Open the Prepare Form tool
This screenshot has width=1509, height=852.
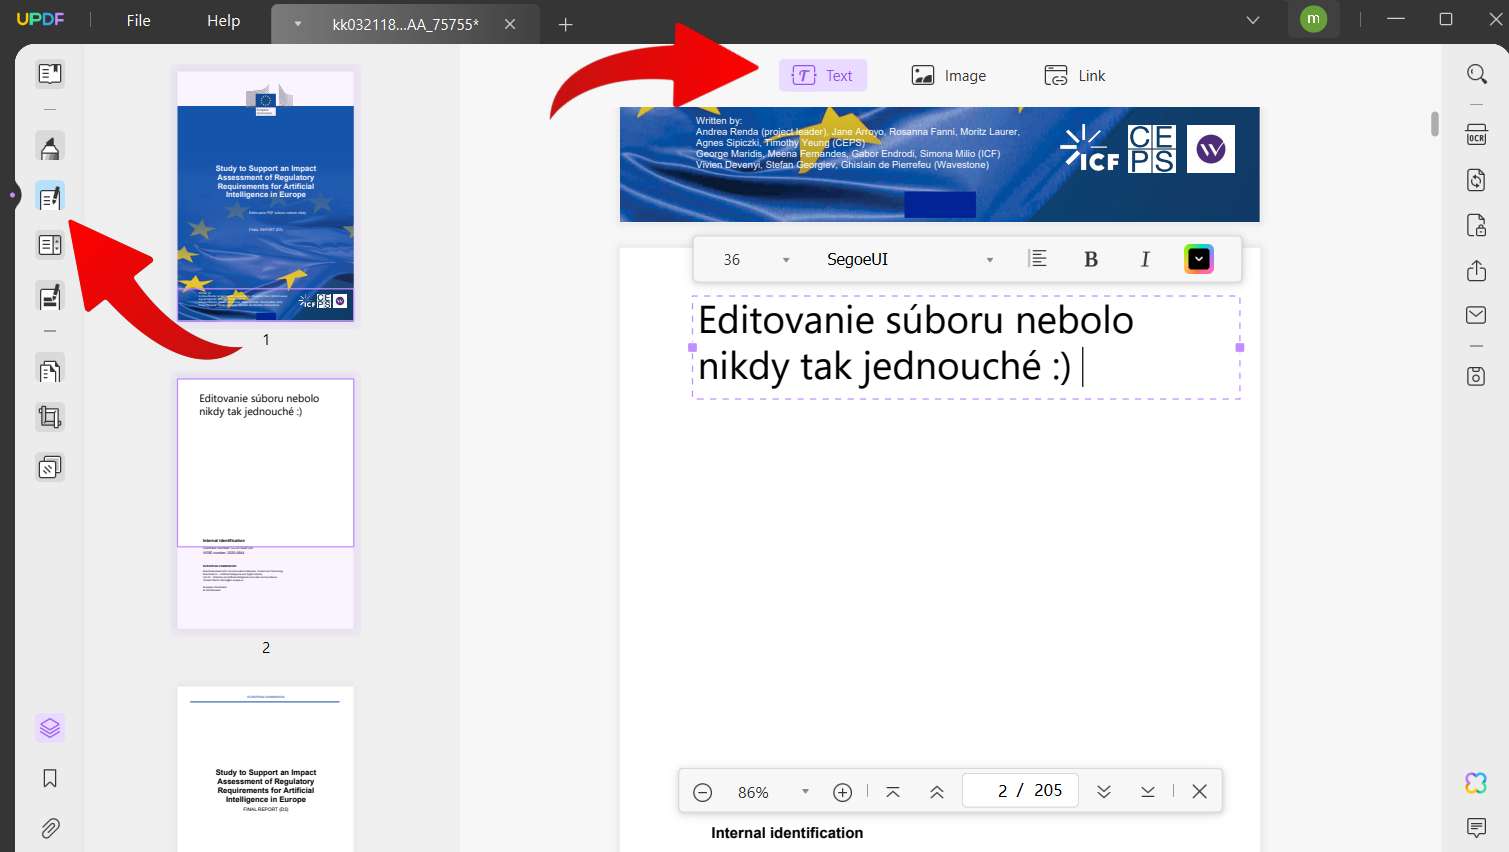click(50, 245)
